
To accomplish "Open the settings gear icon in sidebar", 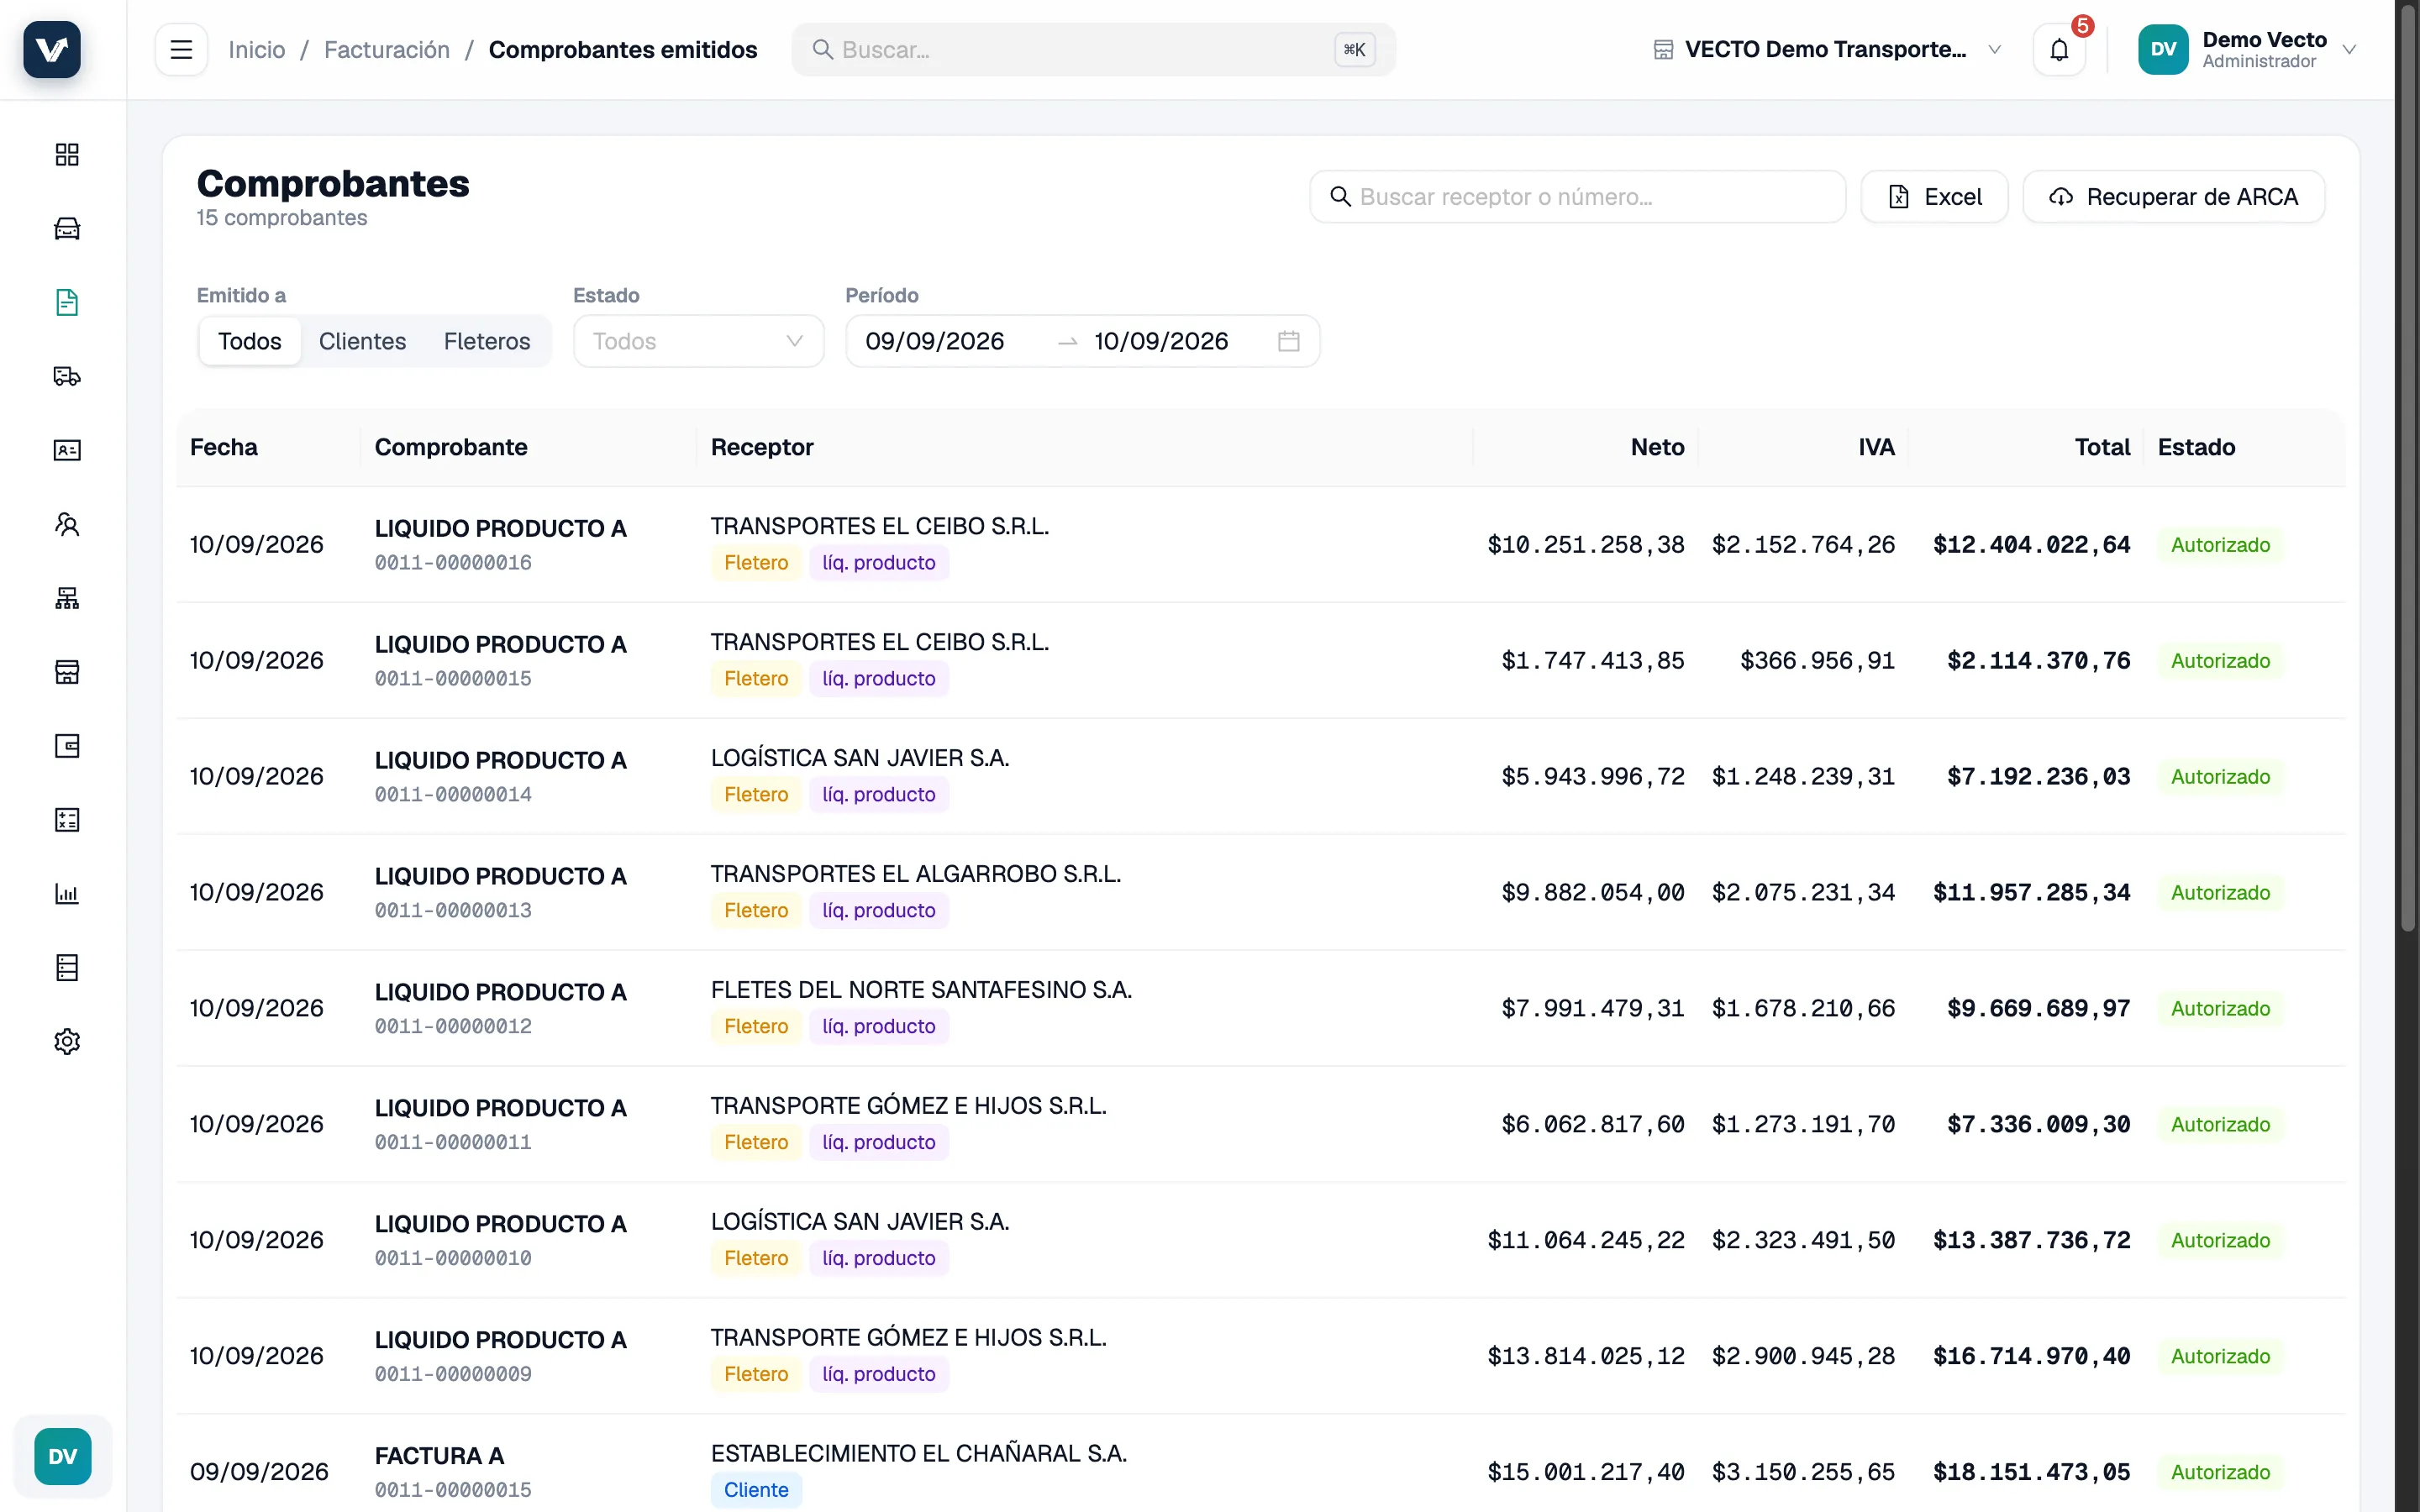I will [x=67, y=1042].
